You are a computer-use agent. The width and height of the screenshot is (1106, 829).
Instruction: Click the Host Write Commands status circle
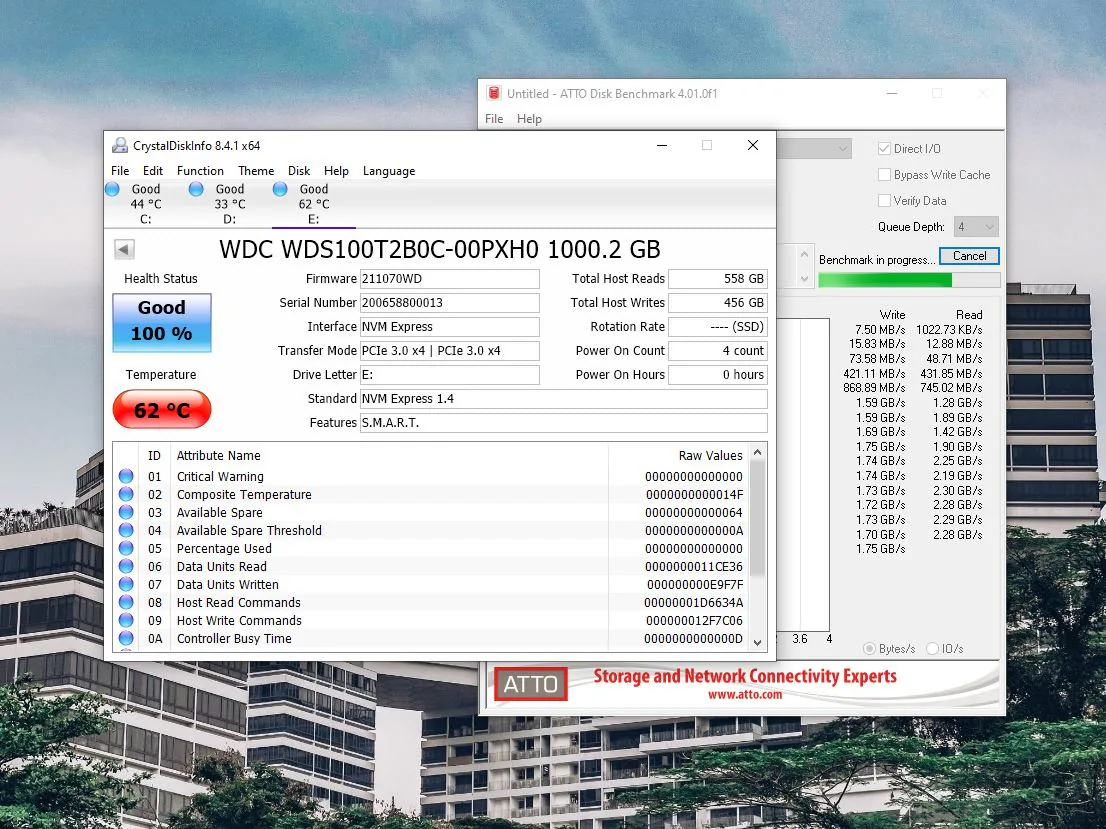(x=126, y=620)
